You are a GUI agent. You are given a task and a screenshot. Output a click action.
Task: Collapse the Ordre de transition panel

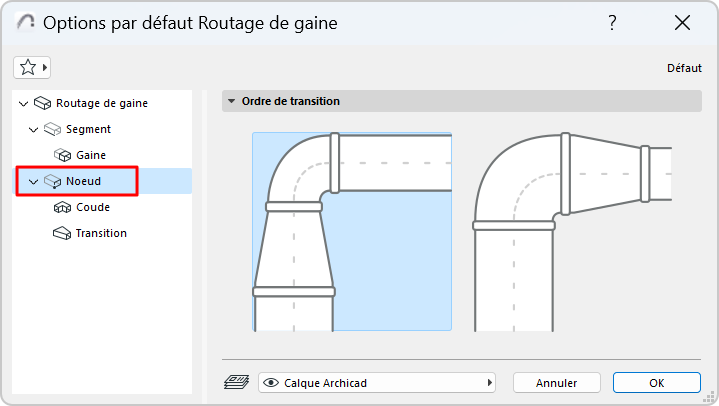pos(232,101)
